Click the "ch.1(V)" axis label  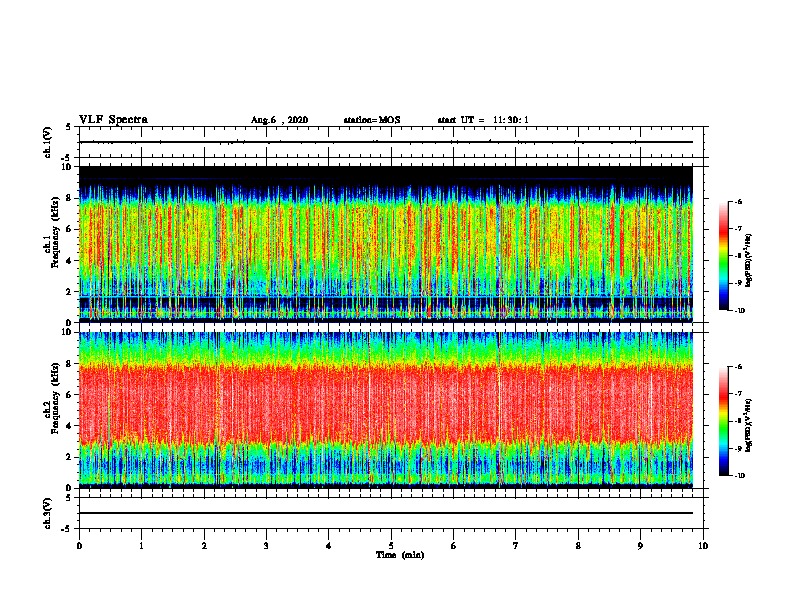(x=48, y=142)
